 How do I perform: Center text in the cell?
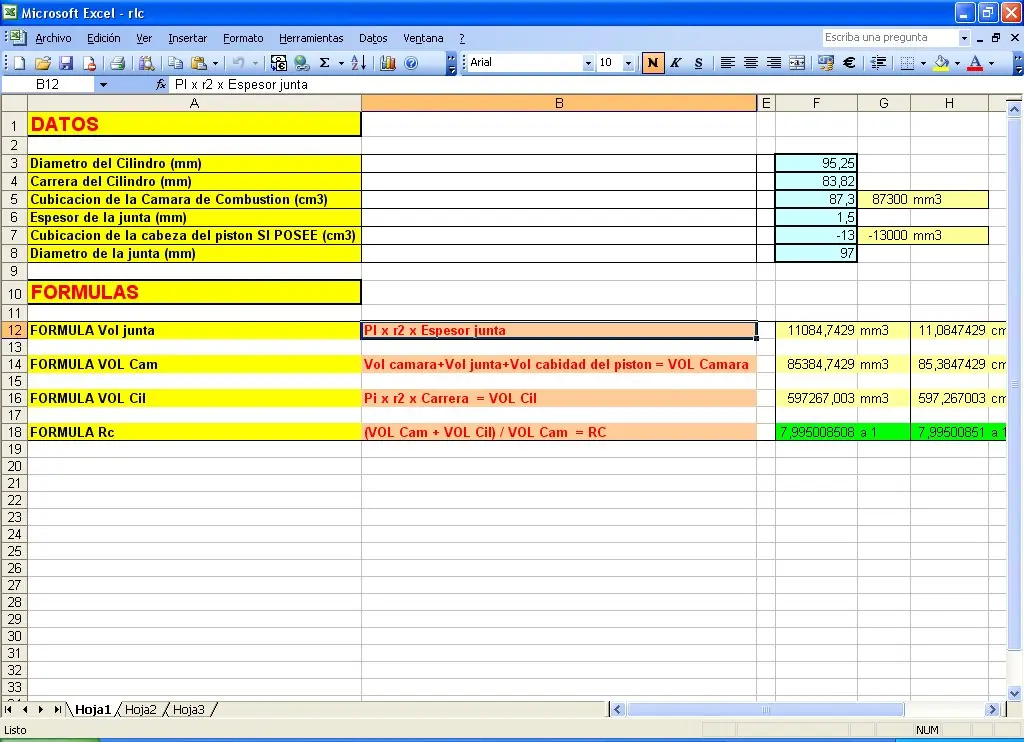tap(751, 63)
